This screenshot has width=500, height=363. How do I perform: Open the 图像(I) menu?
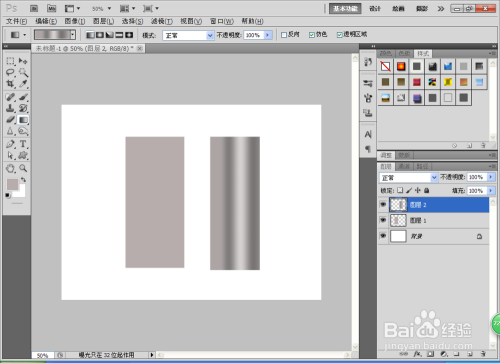click(x=75, y=21)
